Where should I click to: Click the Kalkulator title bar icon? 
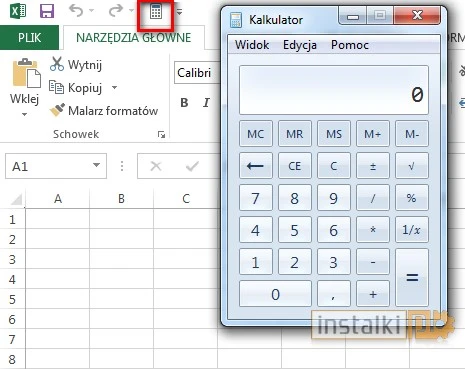[x=236, y=20]
